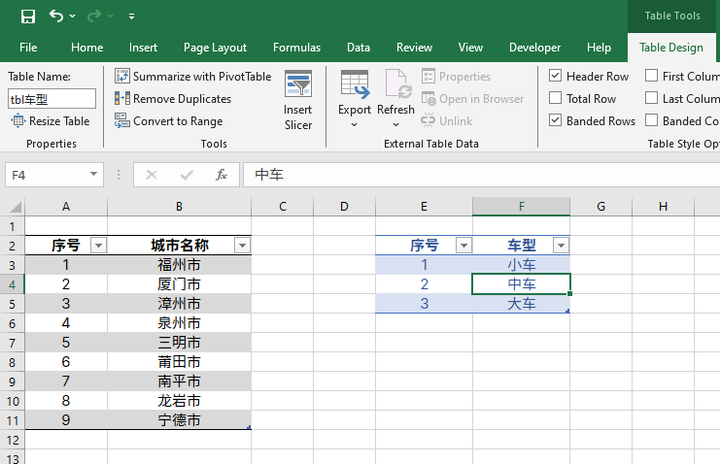Switch to the Home tab
Image resolution: width=720 pixels, height=464 pixels.
pos(87,47)
